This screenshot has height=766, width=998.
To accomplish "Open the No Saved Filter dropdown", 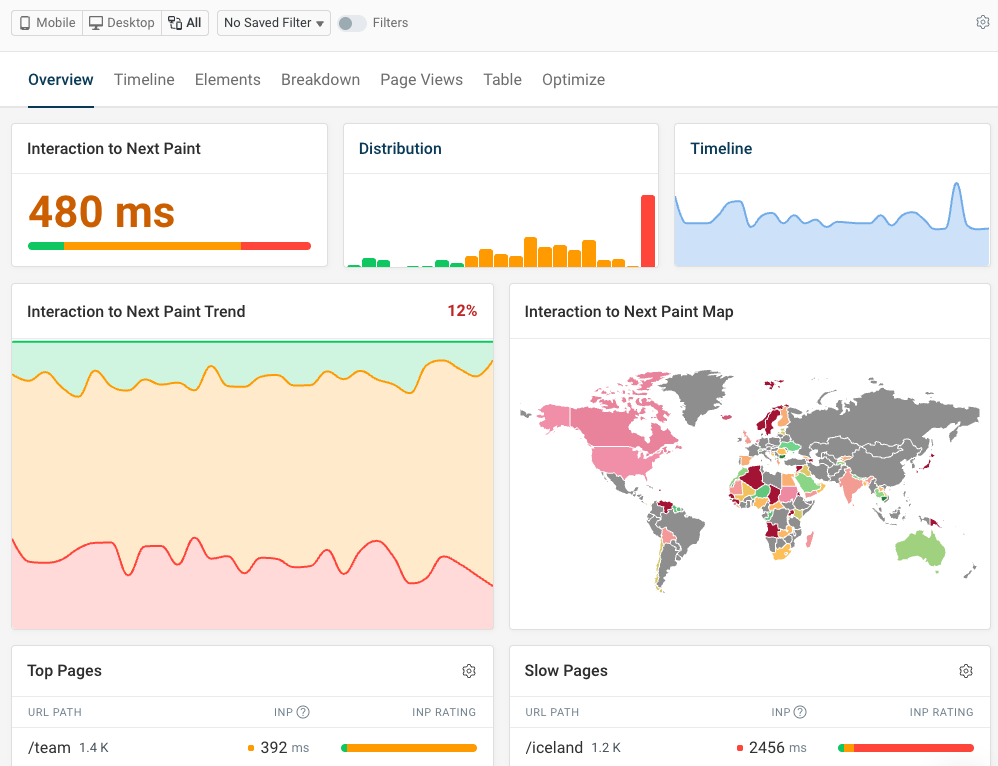I will (x=274, y=23).
